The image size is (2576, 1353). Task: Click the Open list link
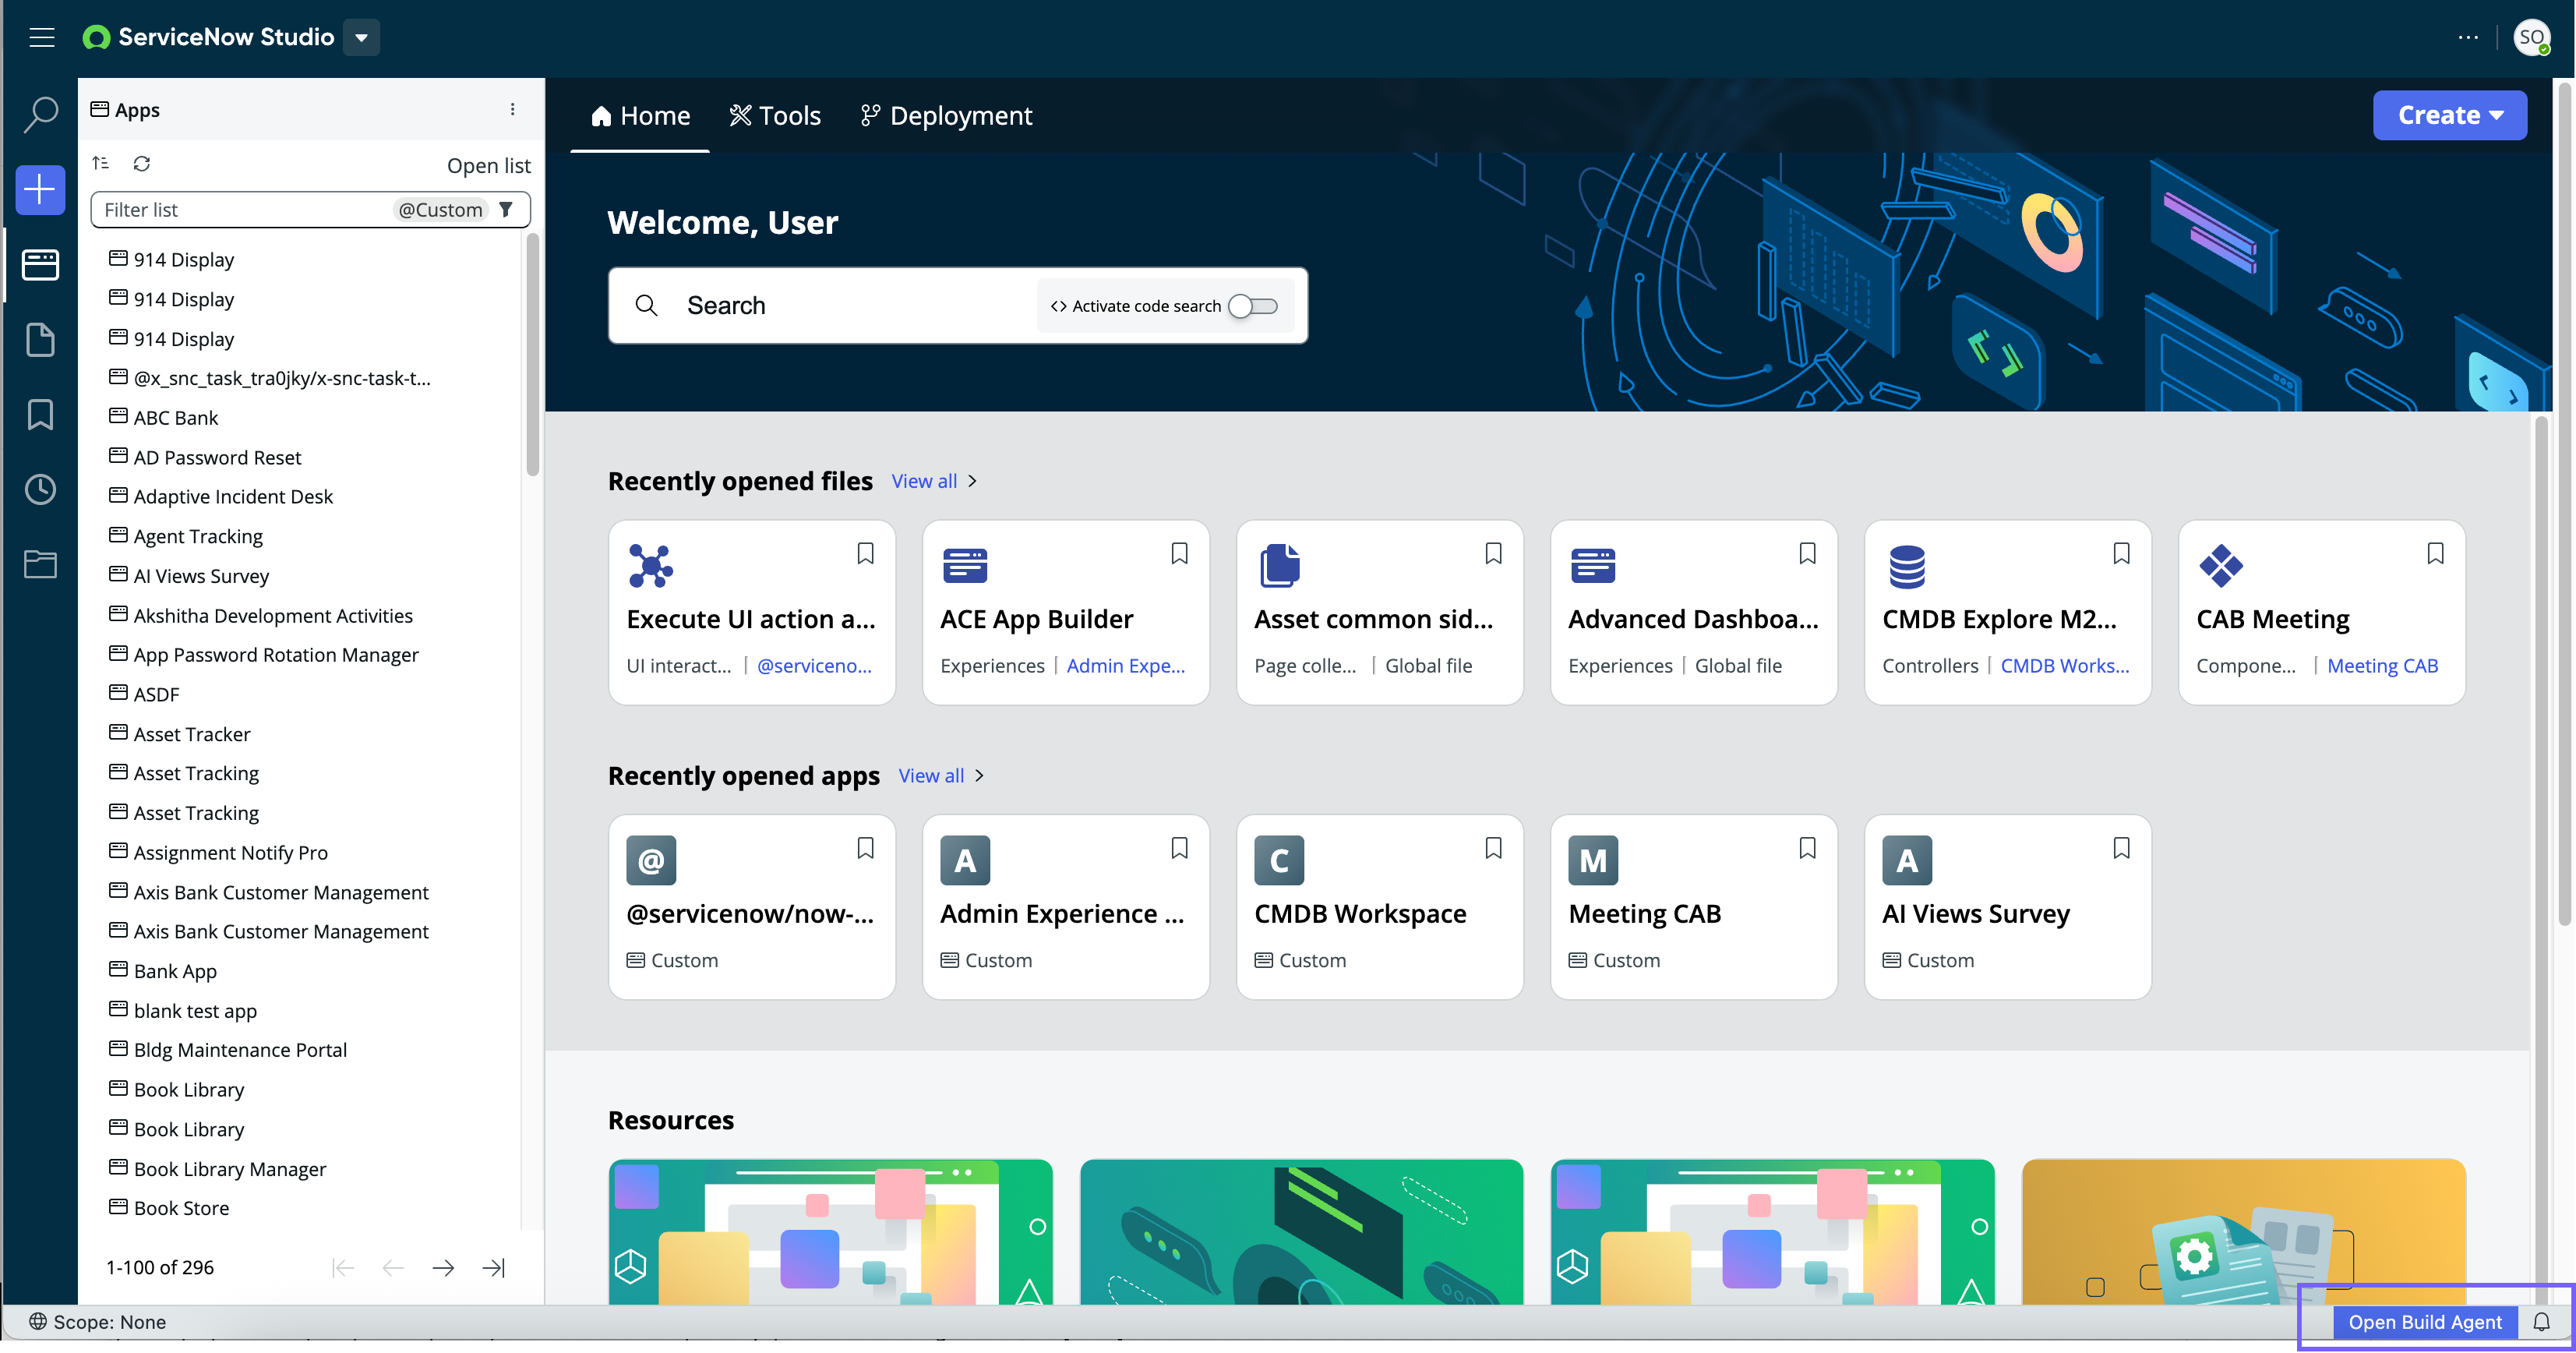pyautogui.click(x=488, y=165)
